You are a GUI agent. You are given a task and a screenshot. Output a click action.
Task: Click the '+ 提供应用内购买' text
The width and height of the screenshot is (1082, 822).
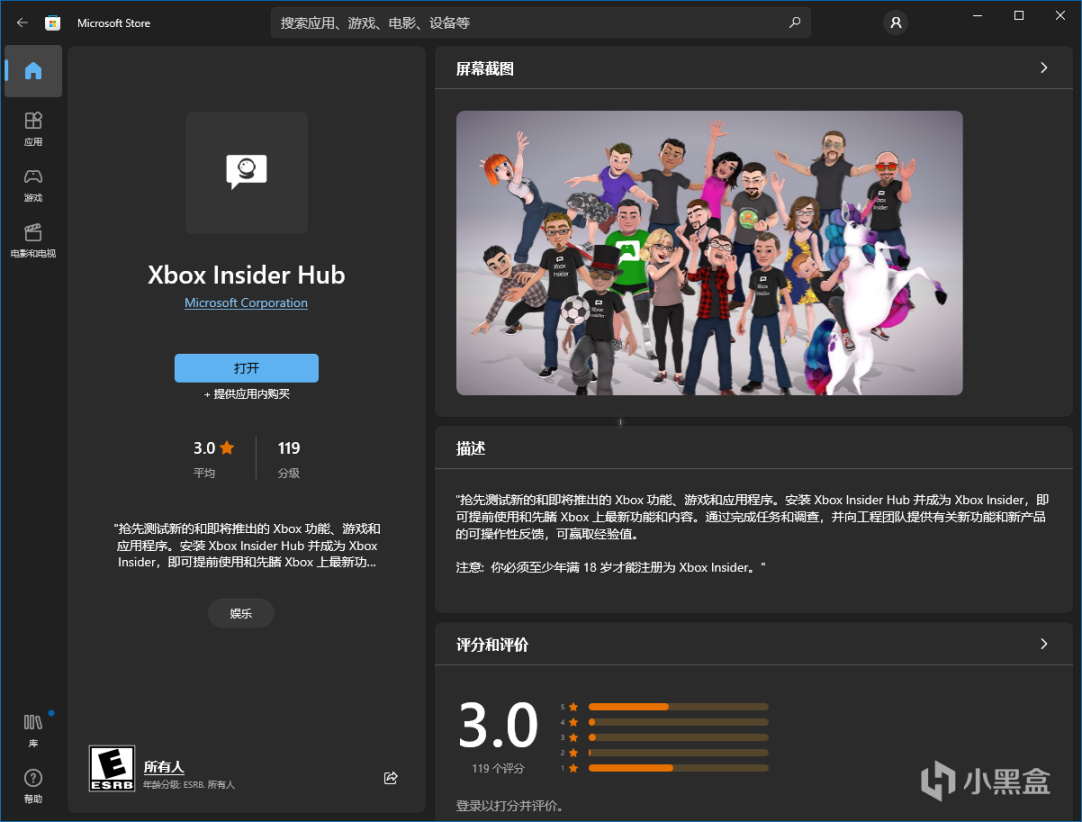coord(246,394)
